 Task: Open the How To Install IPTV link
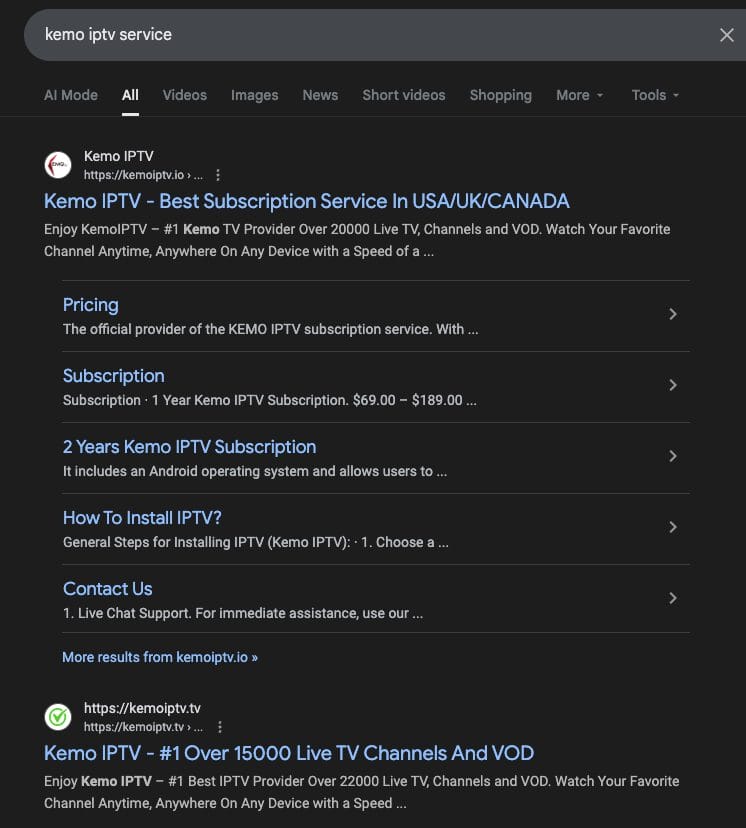pyautogui.click(x=141, y=517)
